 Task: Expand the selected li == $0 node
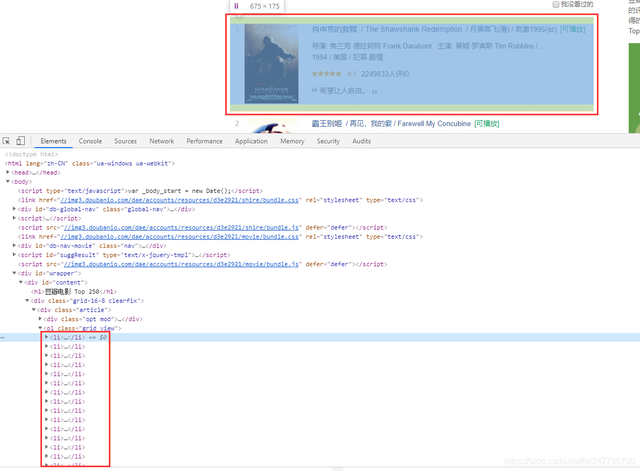(47, 337)
